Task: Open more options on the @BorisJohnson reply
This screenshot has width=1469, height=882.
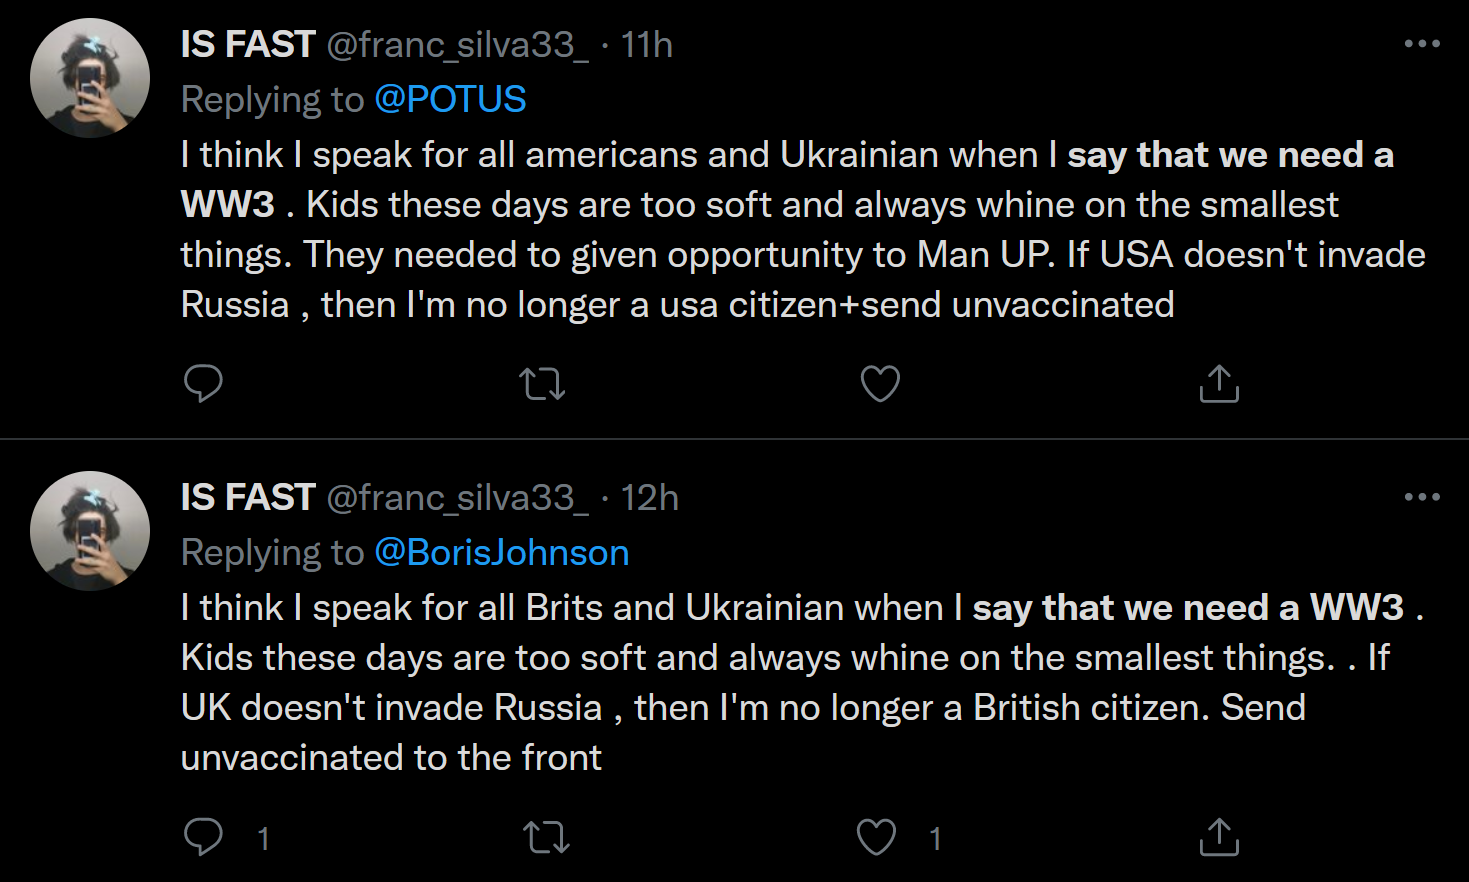Action: point(1422,497)
